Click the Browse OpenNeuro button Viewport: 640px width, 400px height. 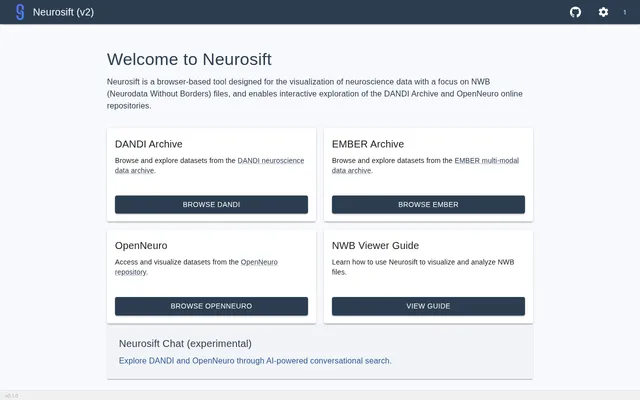(x=211, y=306)
